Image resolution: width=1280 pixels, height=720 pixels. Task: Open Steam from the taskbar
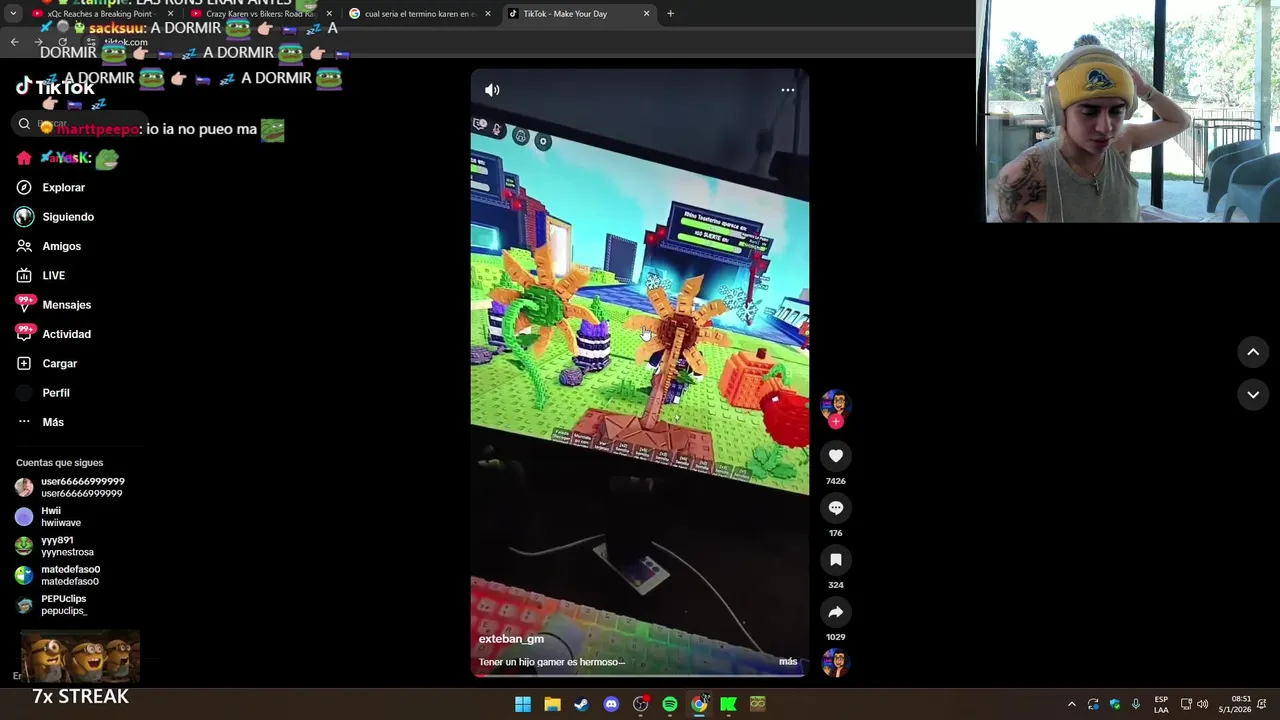tap(582, 704)
